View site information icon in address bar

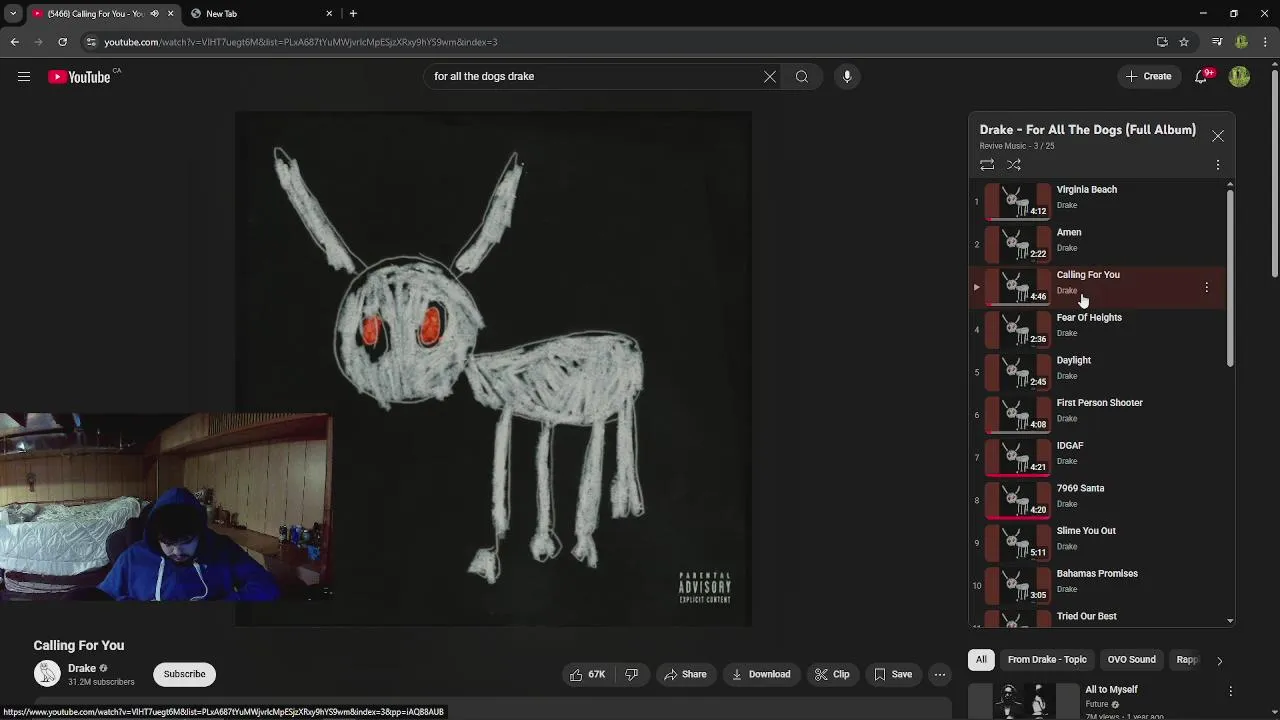coord(91,42)
